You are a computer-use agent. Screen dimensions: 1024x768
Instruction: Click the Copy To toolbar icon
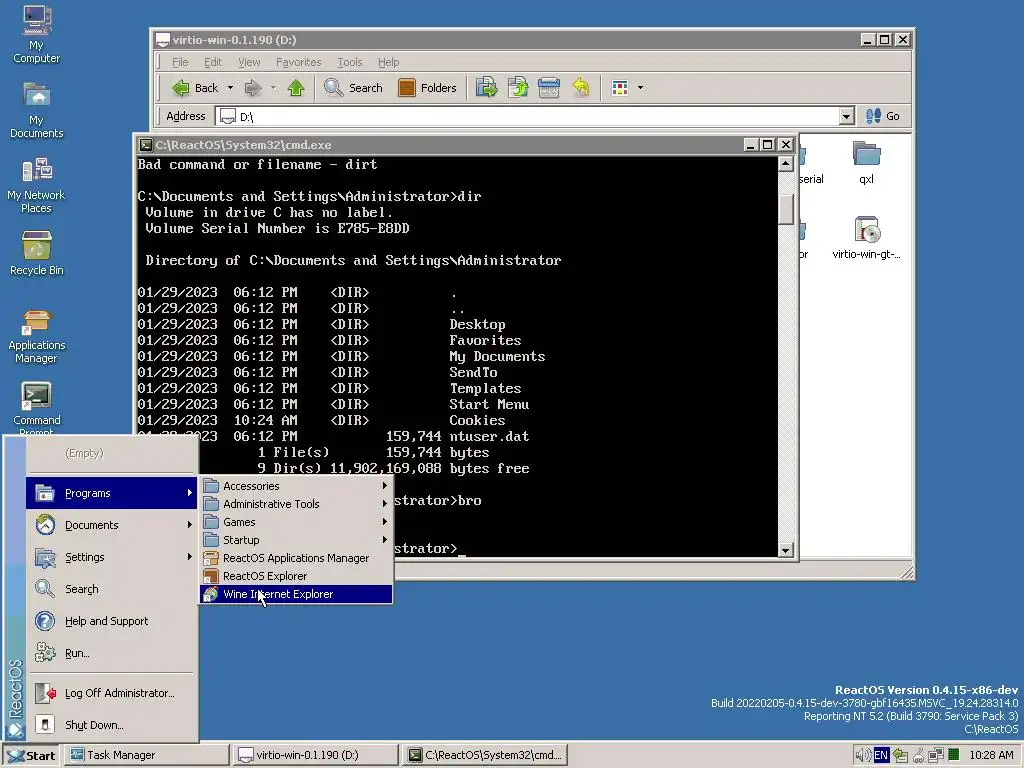pyautogui.click(x=518, y=88)
